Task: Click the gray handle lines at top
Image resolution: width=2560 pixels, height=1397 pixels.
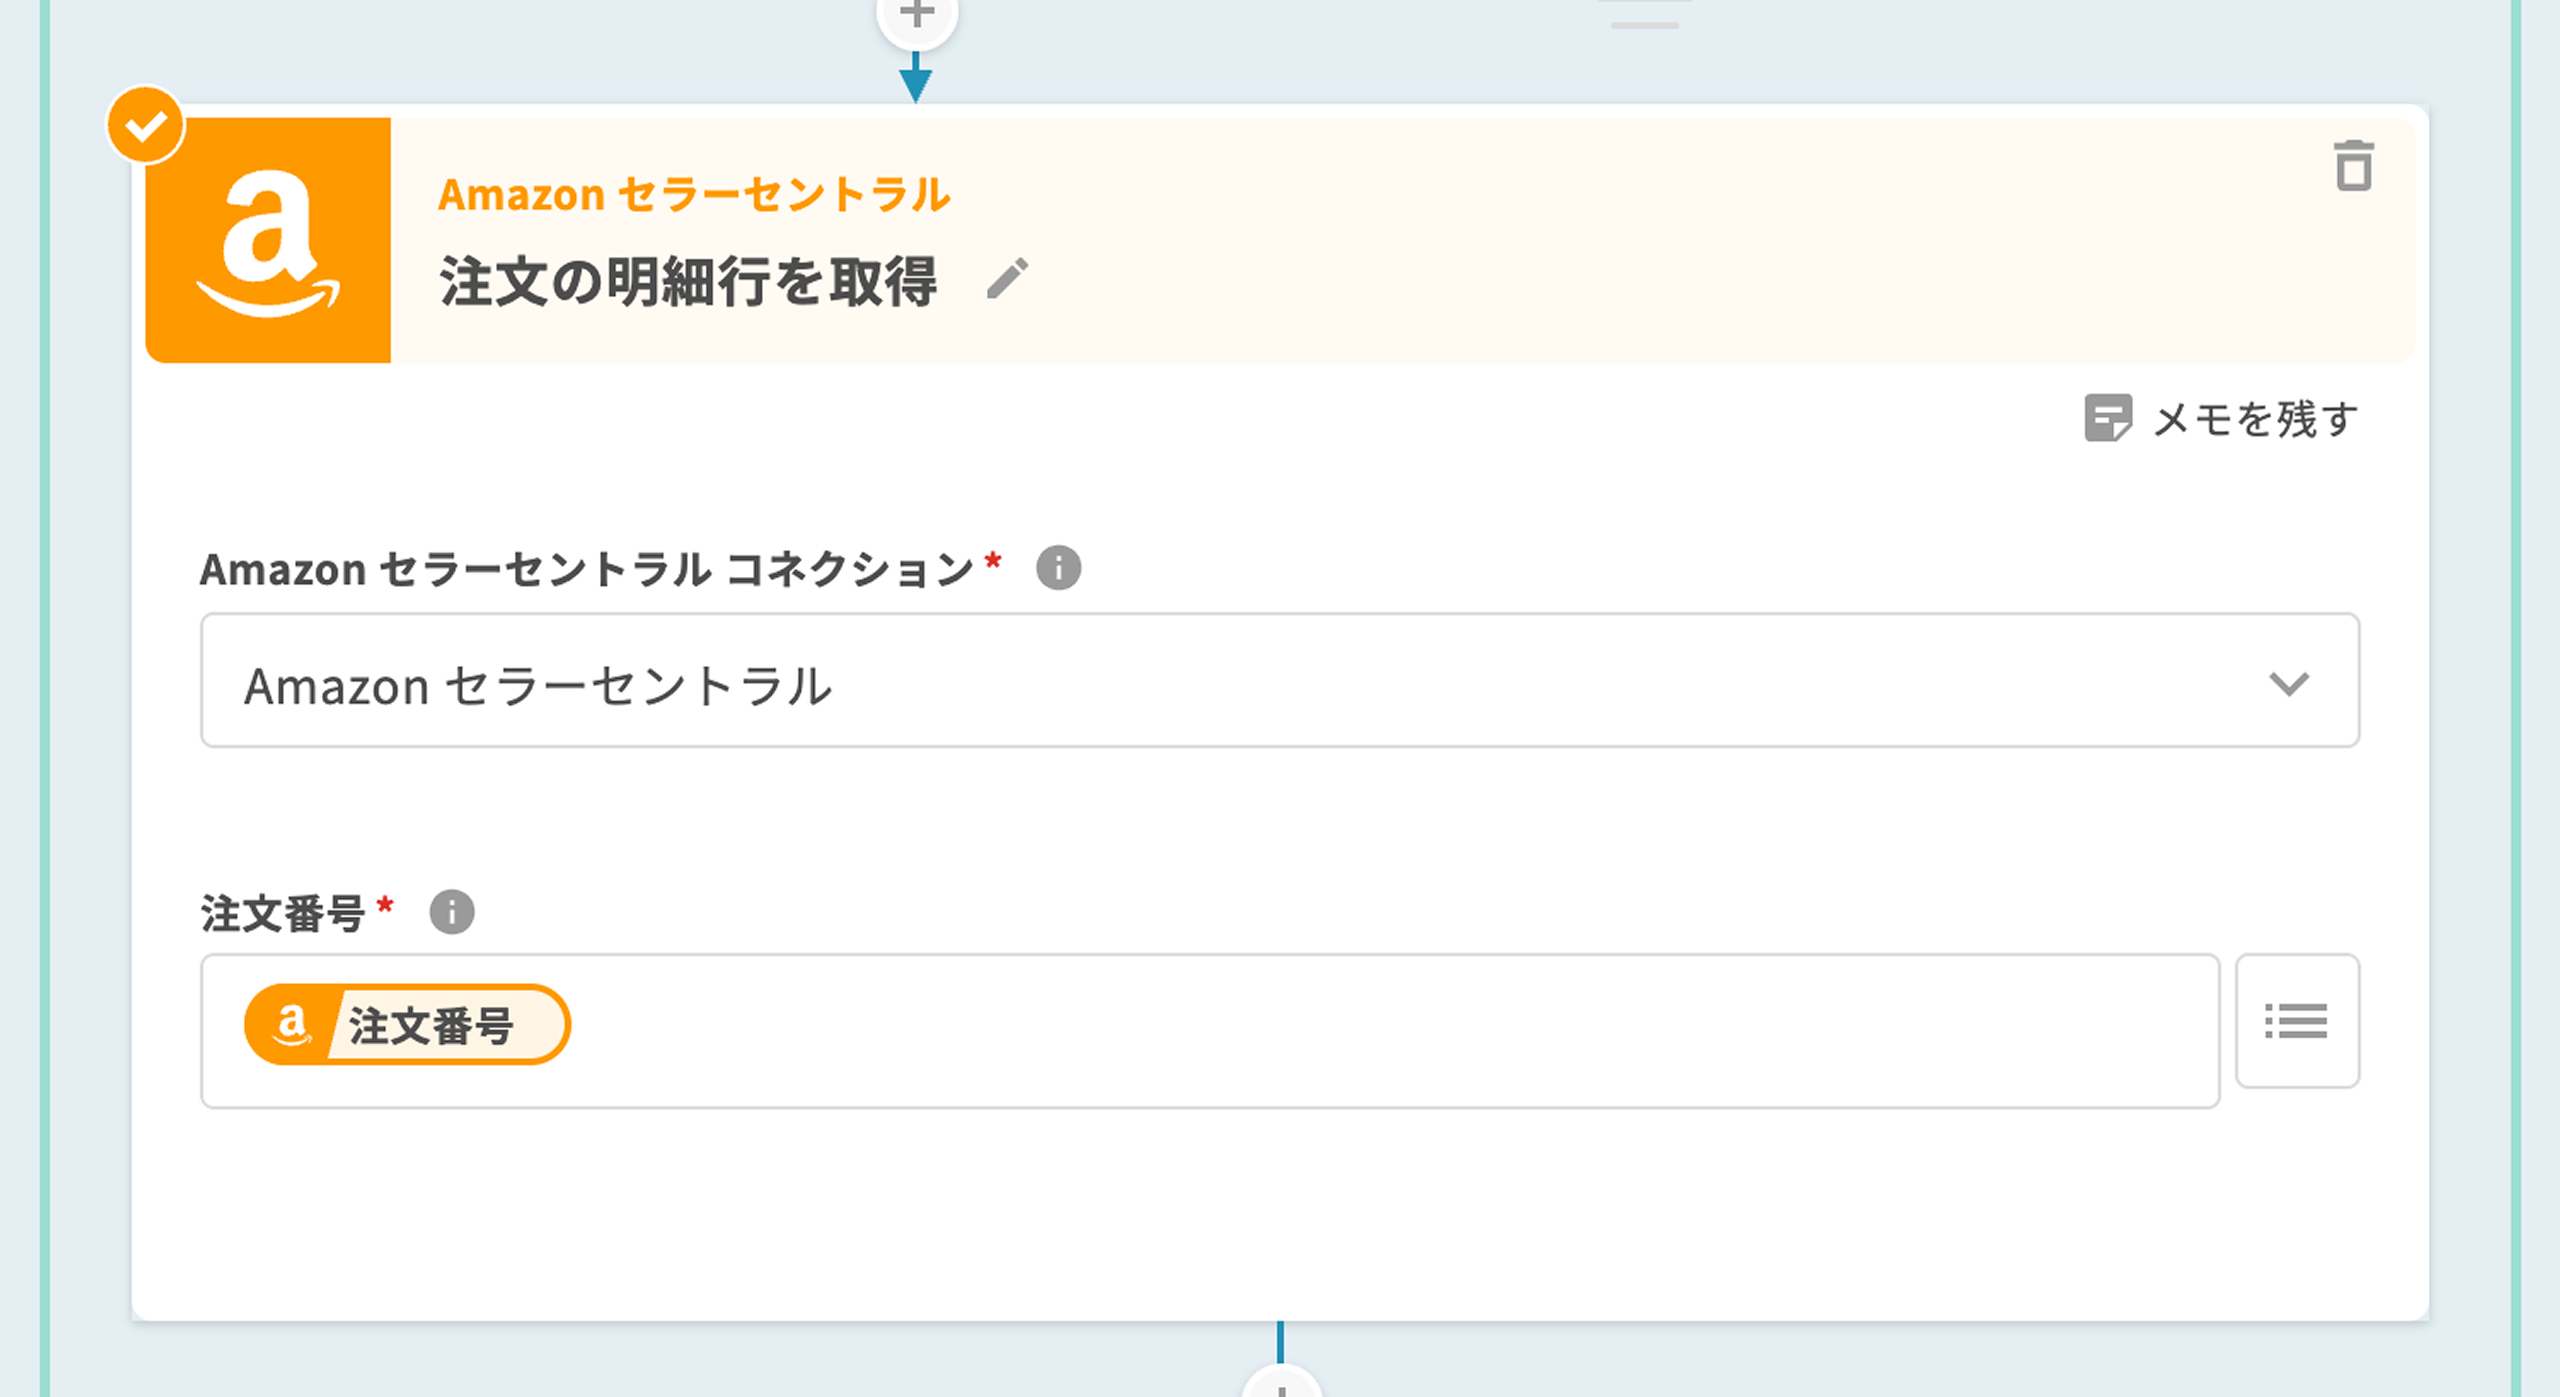Action: click(1644, 14)
